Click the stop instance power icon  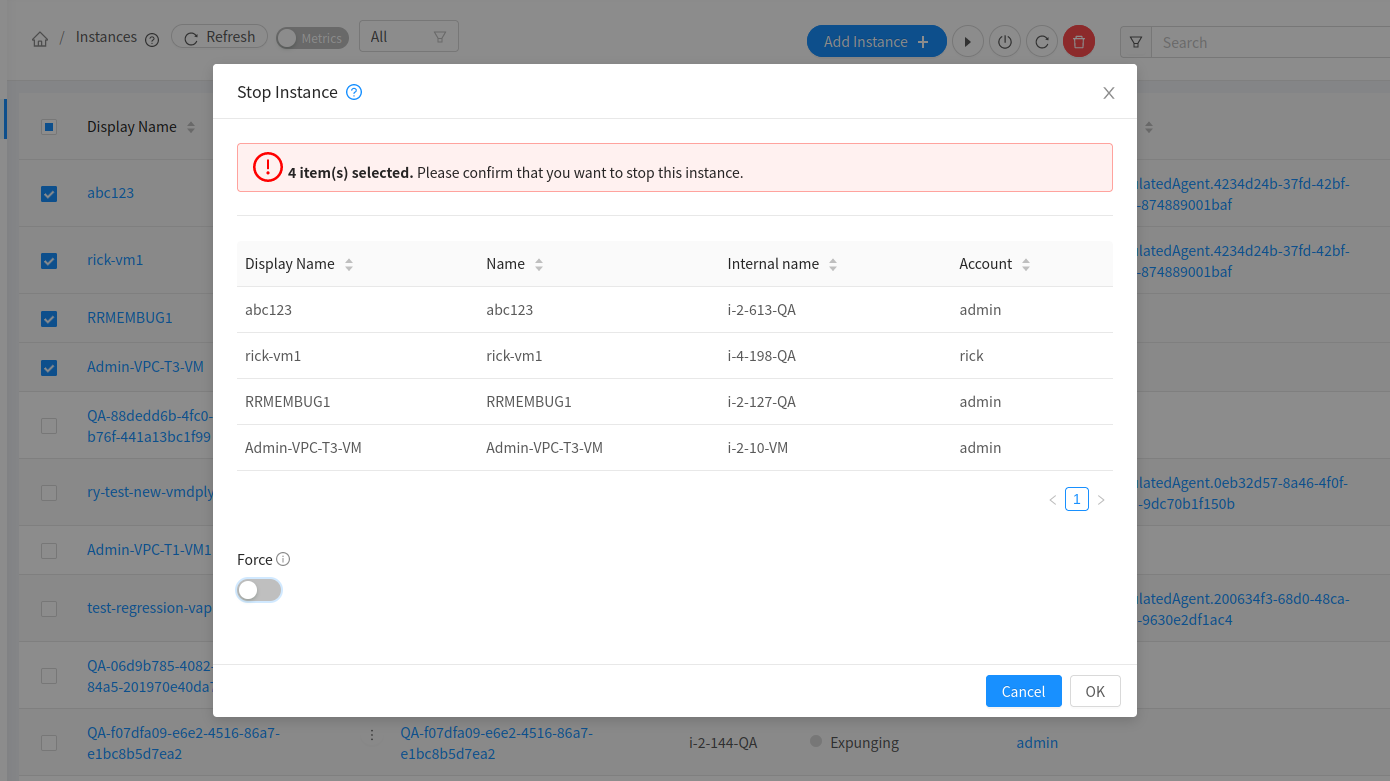pos(1004,42)
